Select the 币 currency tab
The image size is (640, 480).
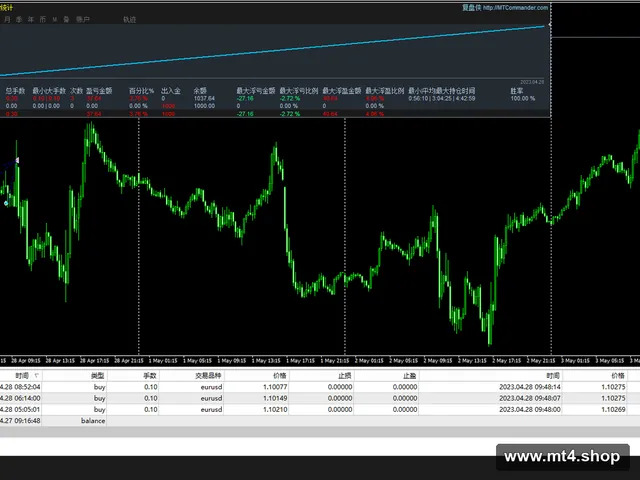[x=43, y=19]
